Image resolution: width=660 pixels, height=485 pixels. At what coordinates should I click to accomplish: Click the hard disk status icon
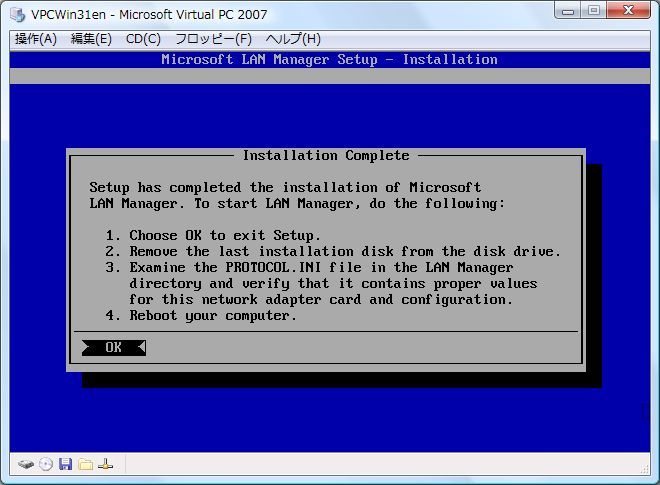coord(26,464)
